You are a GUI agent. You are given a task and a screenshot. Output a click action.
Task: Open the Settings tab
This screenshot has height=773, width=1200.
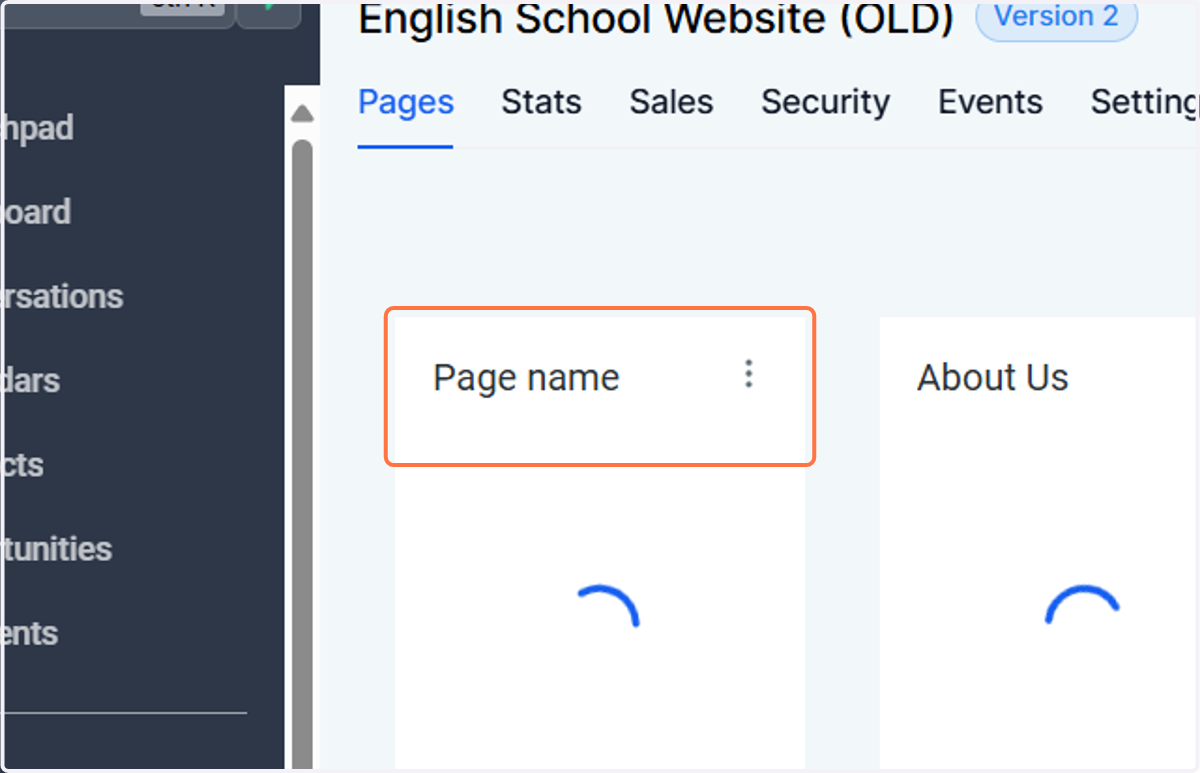click(1145, 102)
